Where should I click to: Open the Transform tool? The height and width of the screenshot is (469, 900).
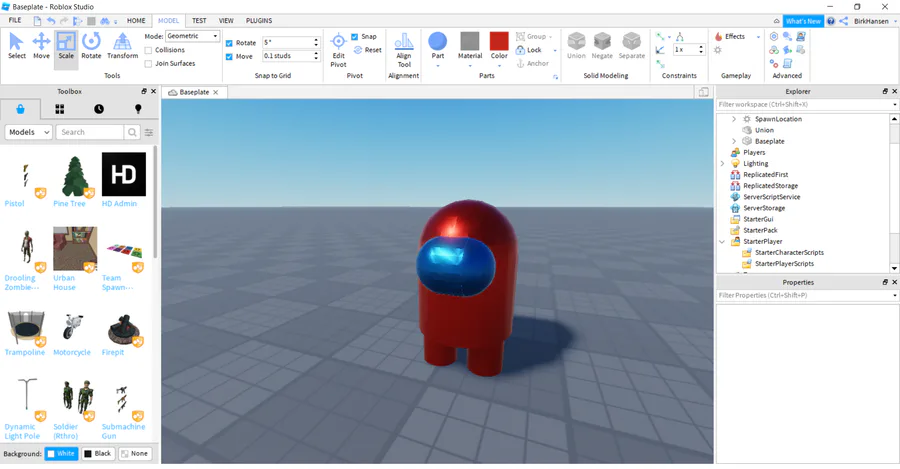click(x=122, y=45)
